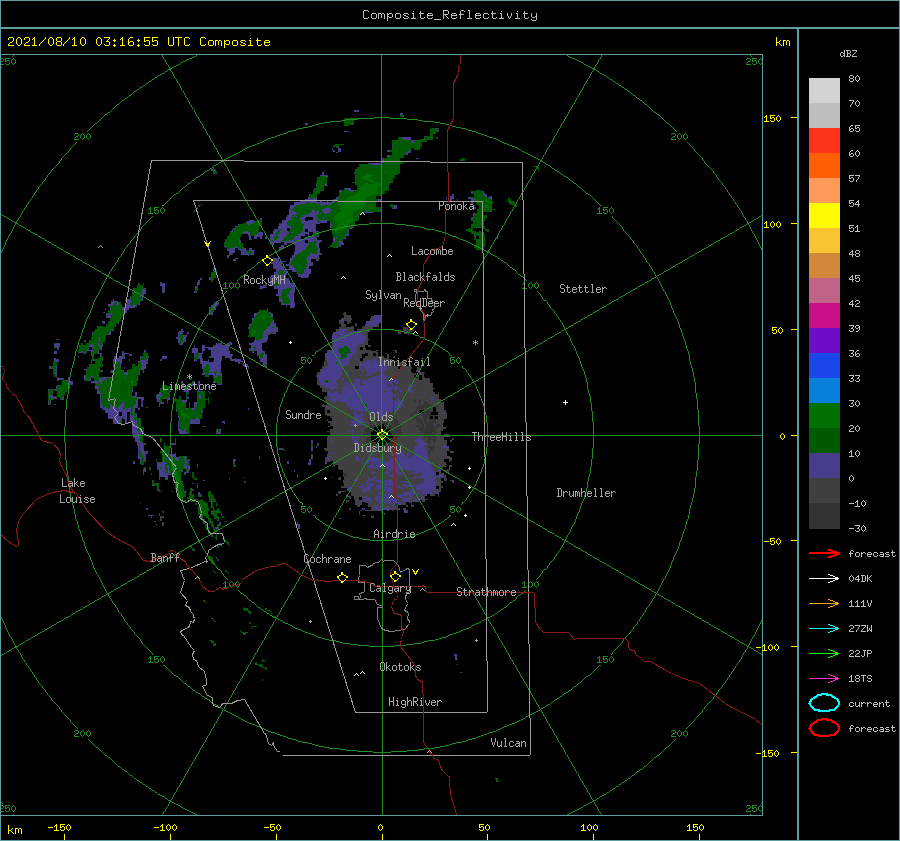Click the RockyMH label
900x841 pixels.
(264, 280)
